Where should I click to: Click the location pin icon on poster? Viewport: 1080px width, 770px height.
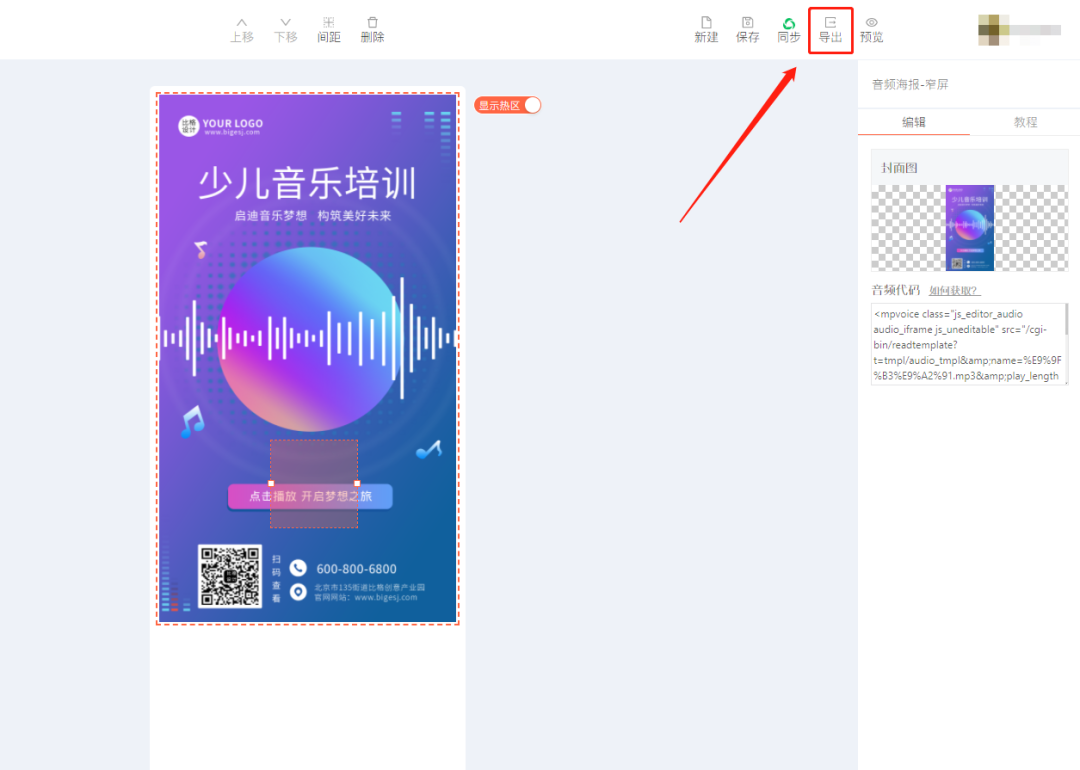(x=298, y=592)
